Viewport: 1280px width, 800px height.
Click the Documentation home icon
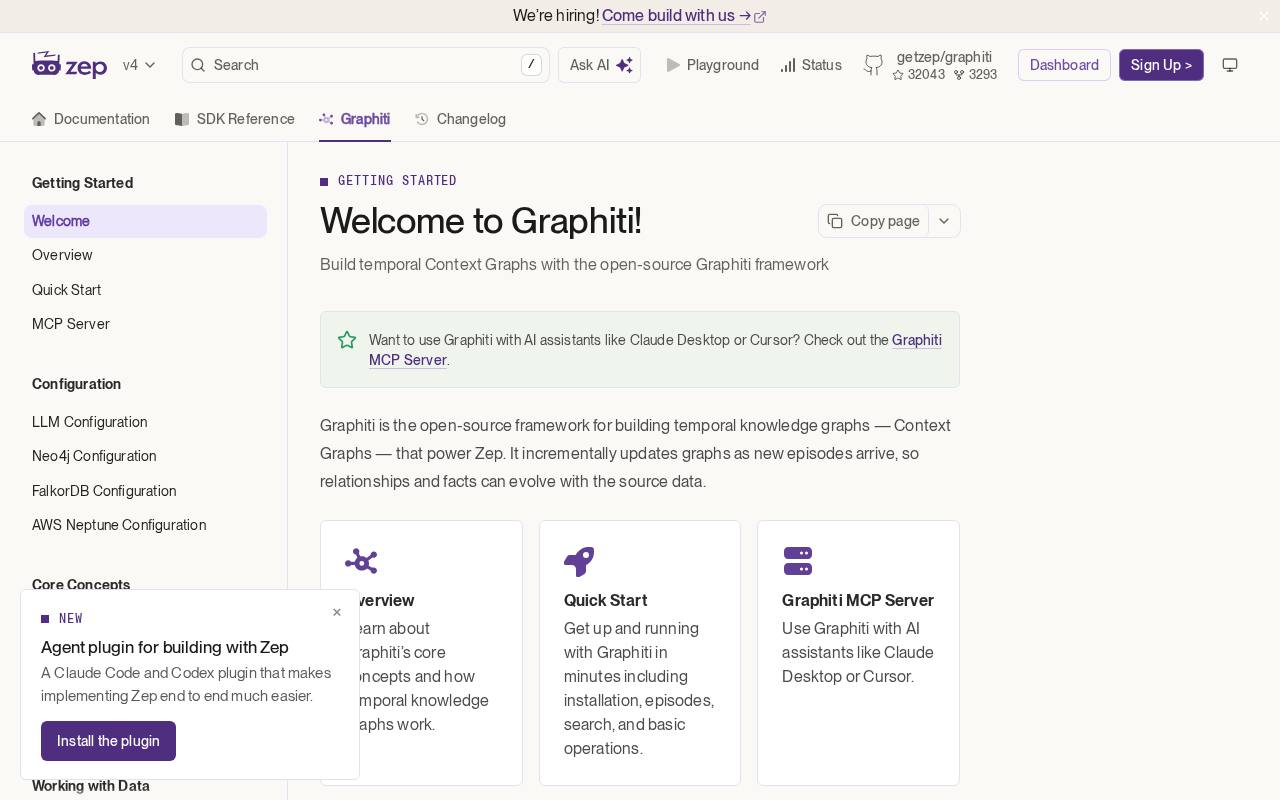click(39, 119)
